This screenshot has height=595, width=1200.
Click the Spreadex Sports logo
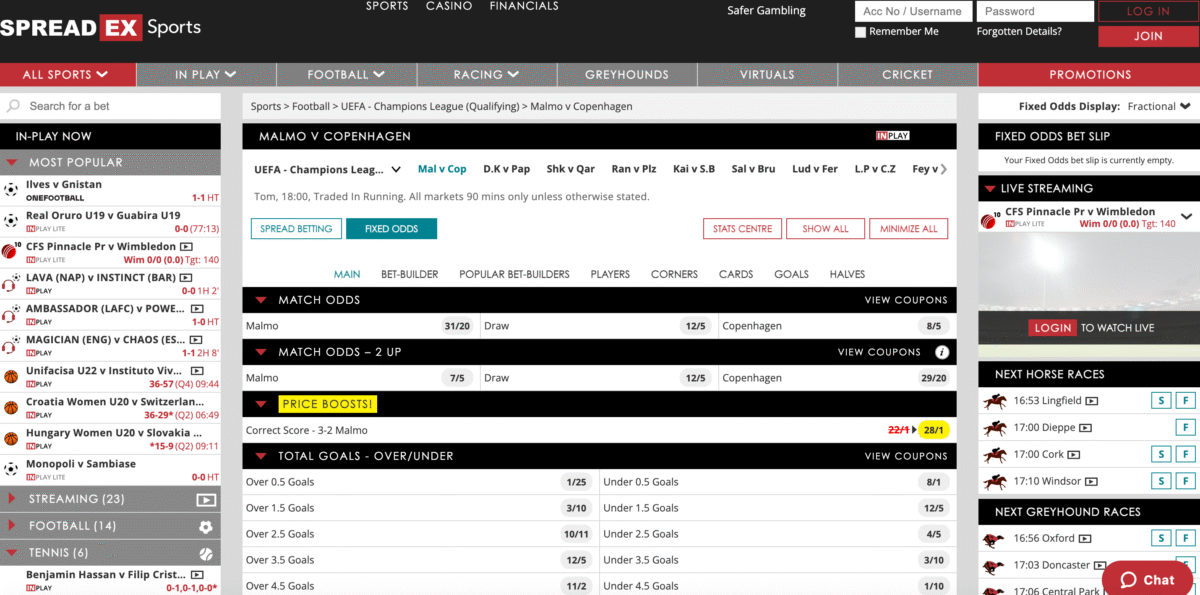pos(100,28)
